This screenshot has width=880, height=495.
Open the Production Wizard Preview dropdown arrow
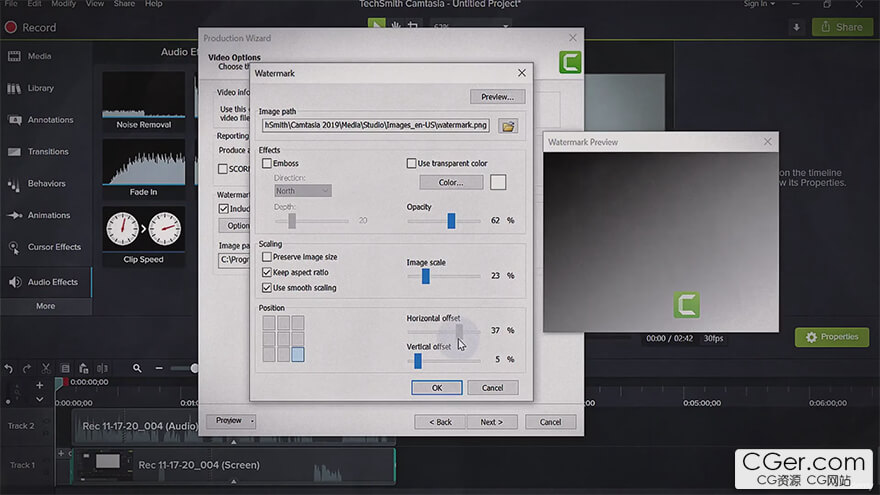pos(252,421)
